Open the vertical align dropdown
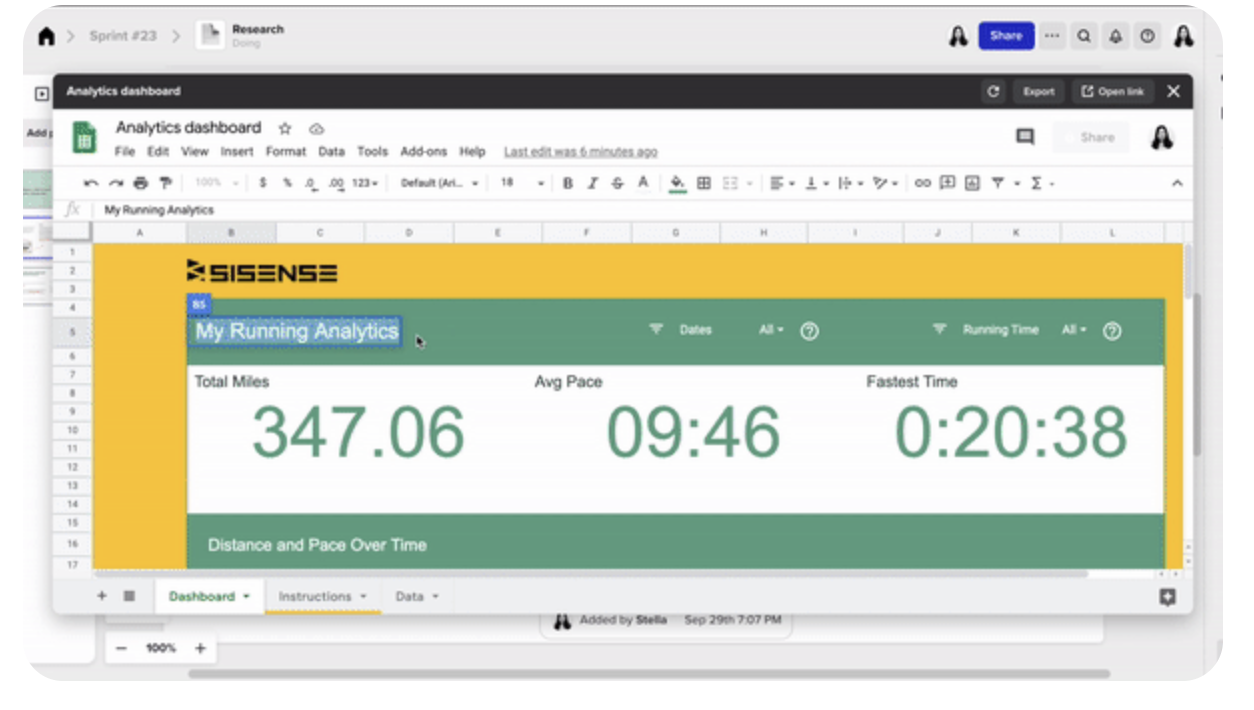 click(x=816, y=183)
